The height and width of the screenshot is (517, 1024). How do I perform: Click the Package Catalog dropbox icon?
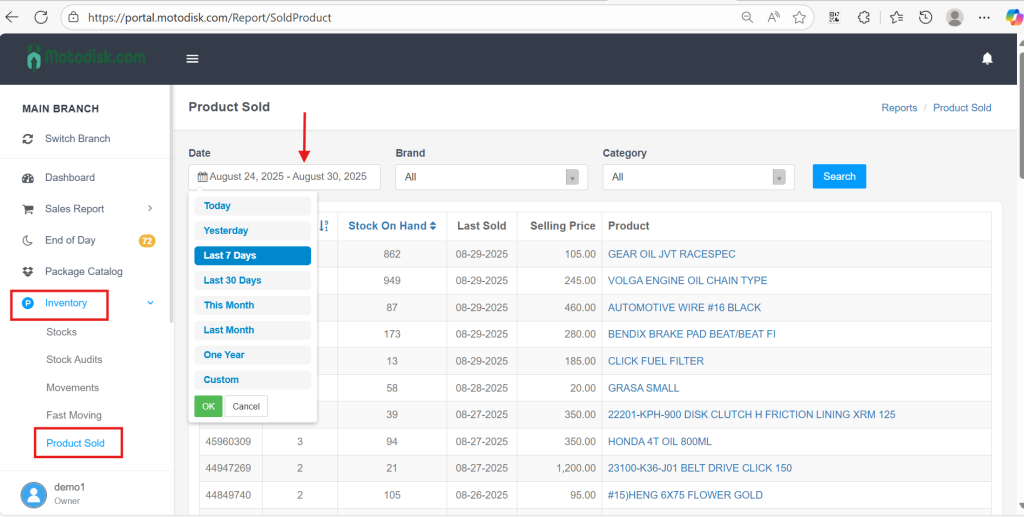(28, 272)
